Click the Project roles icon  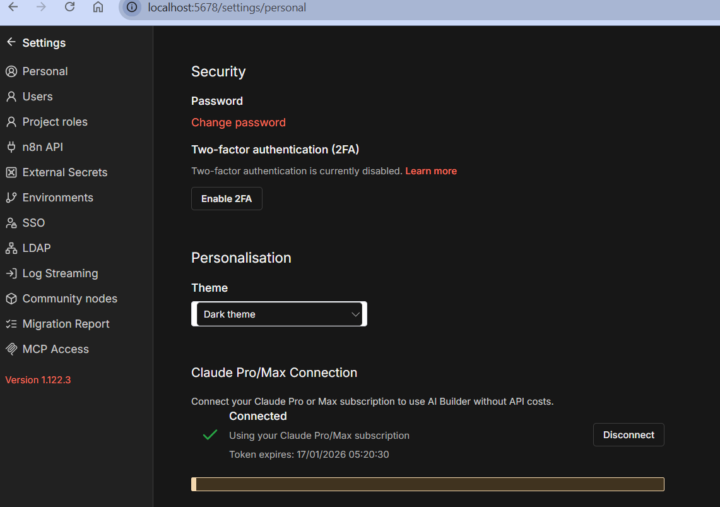[11, 122]
